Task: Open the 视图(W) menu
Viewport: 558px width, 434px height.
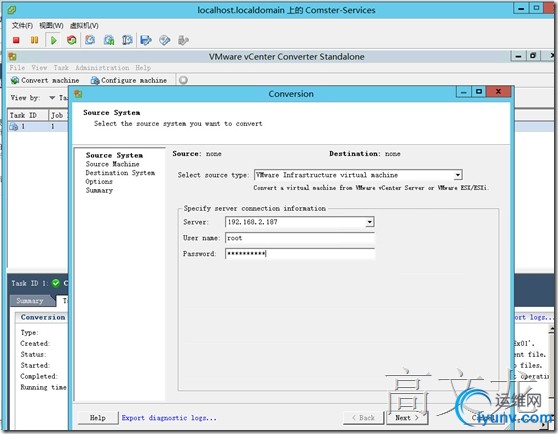Action: click(x=51, y=26)
